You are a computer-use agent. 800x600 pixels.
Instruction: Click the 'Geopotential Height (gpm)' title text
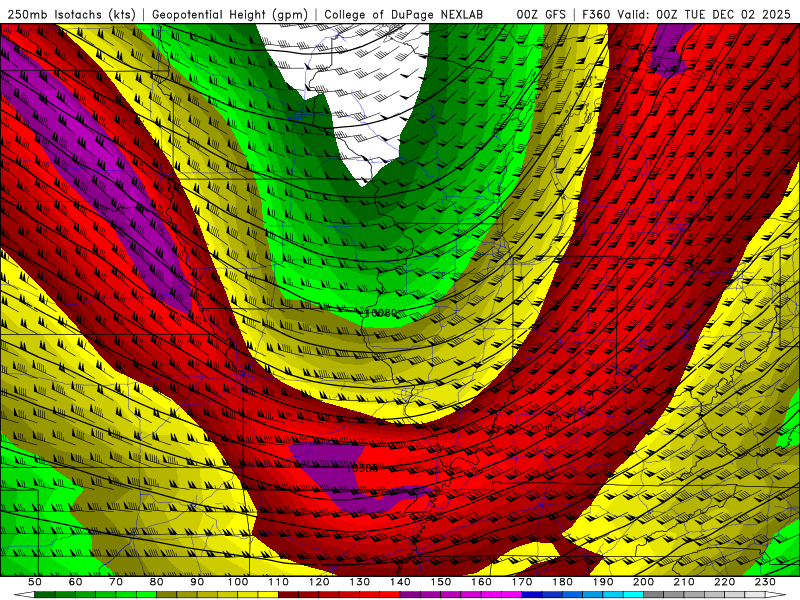tap(230, 15)
